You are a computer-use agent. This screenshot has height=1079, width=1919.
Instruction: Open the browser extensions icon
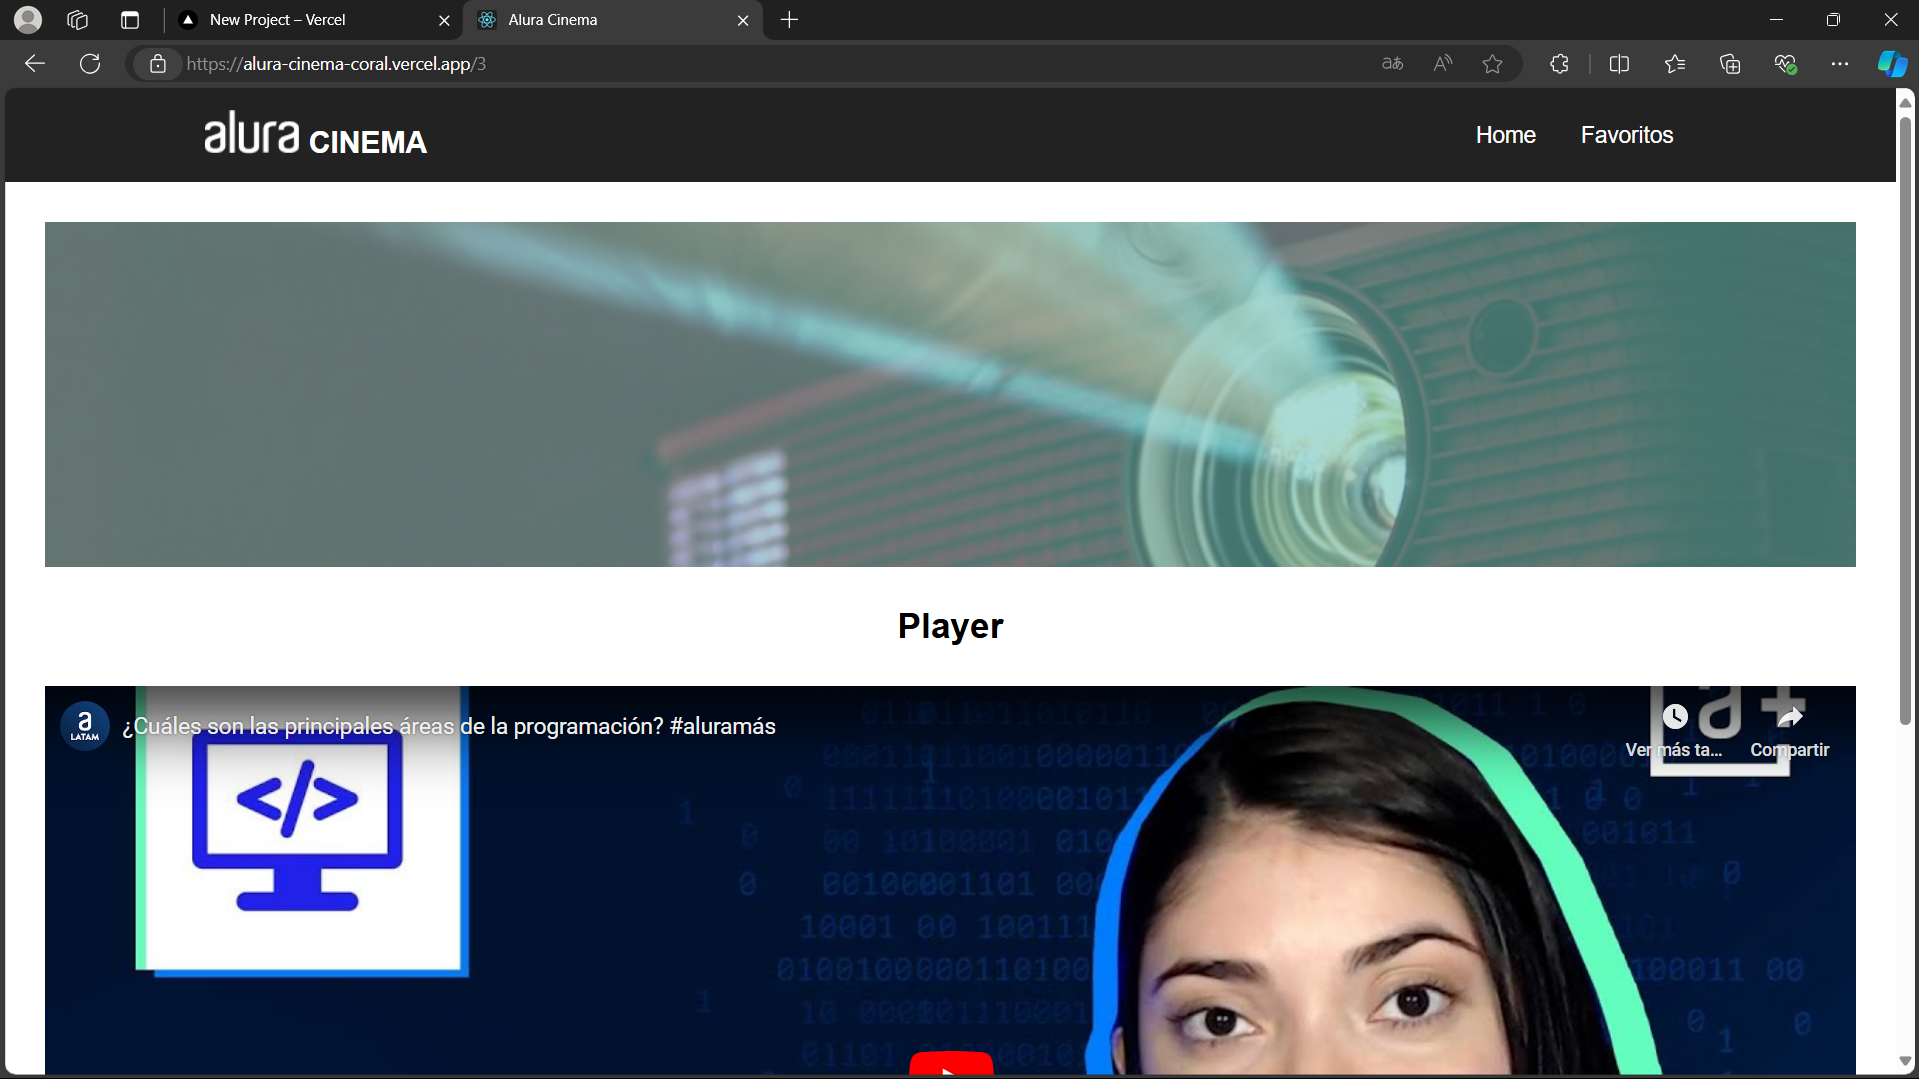tap(1559, 64)
